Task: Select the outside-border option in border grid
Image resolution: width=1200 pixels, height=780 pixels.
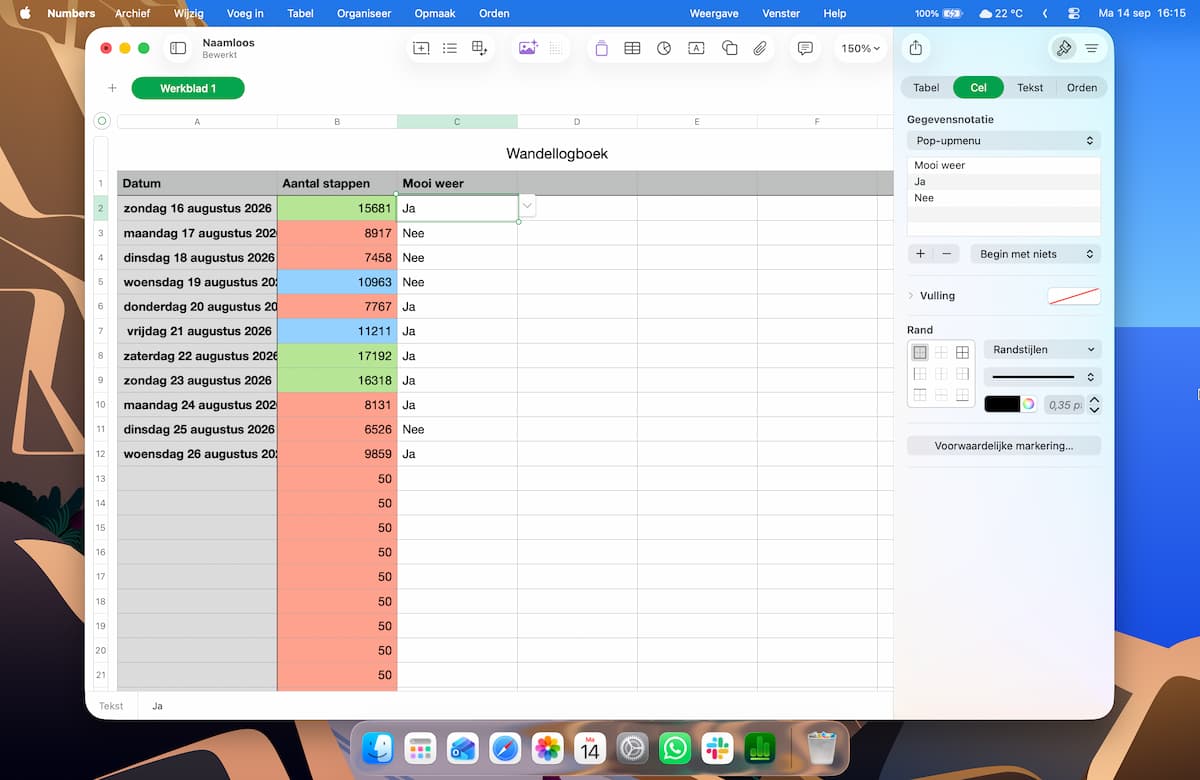Action: pos(920,353)
